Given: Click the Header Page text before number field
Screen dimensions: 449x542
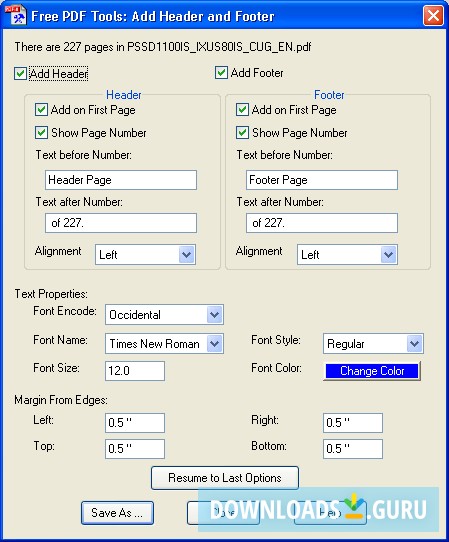Looking at the screenshot, I should pyautogui.click(x=121, y=180).
